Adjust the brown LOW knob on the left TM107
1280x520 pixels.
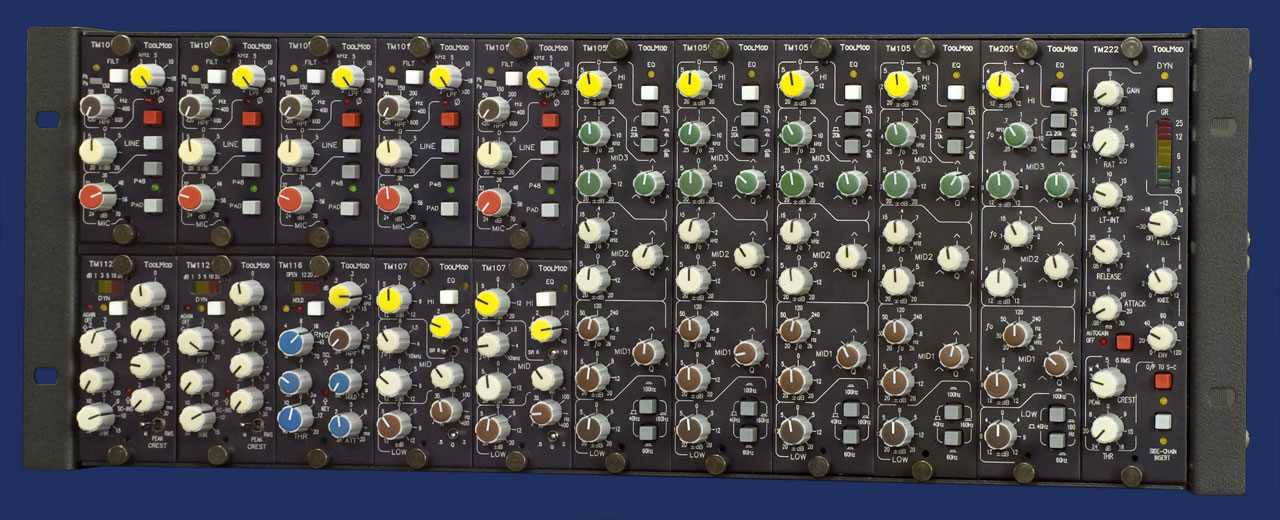[x=393, y=426]
